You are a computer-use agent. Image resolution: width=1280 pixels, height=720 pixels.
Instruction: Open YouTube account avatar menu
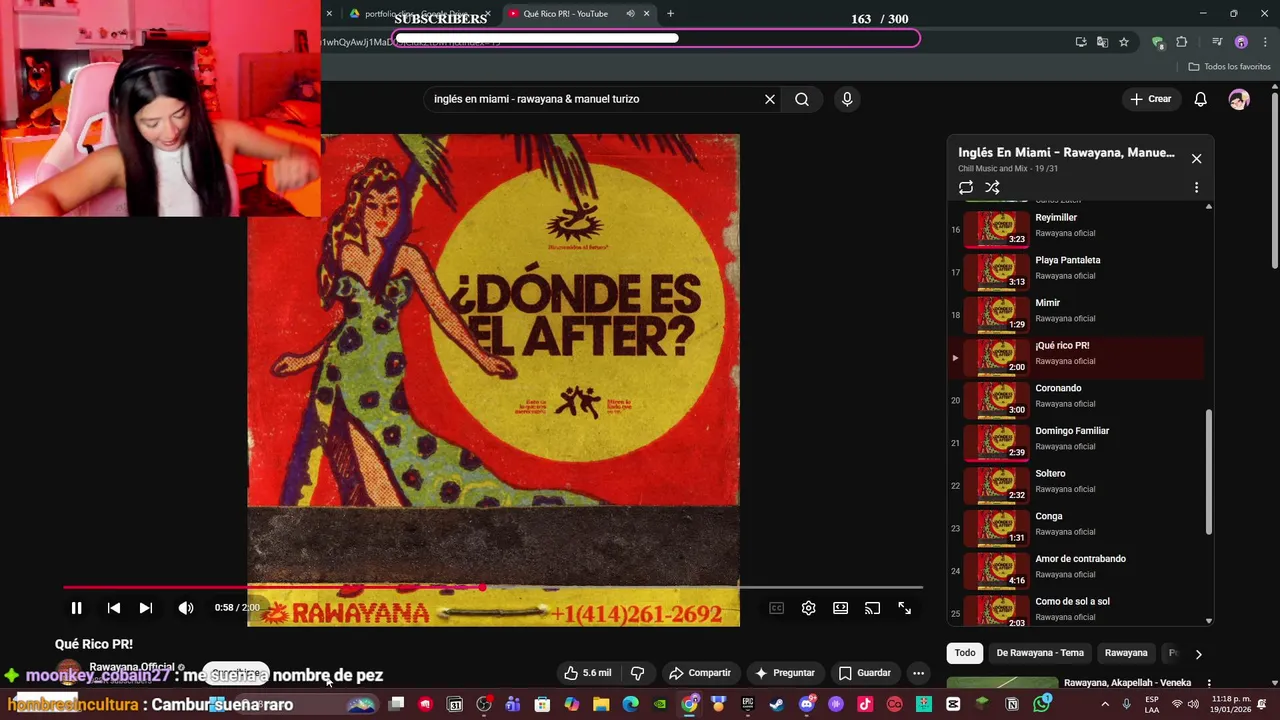(x=1239, y=99)
